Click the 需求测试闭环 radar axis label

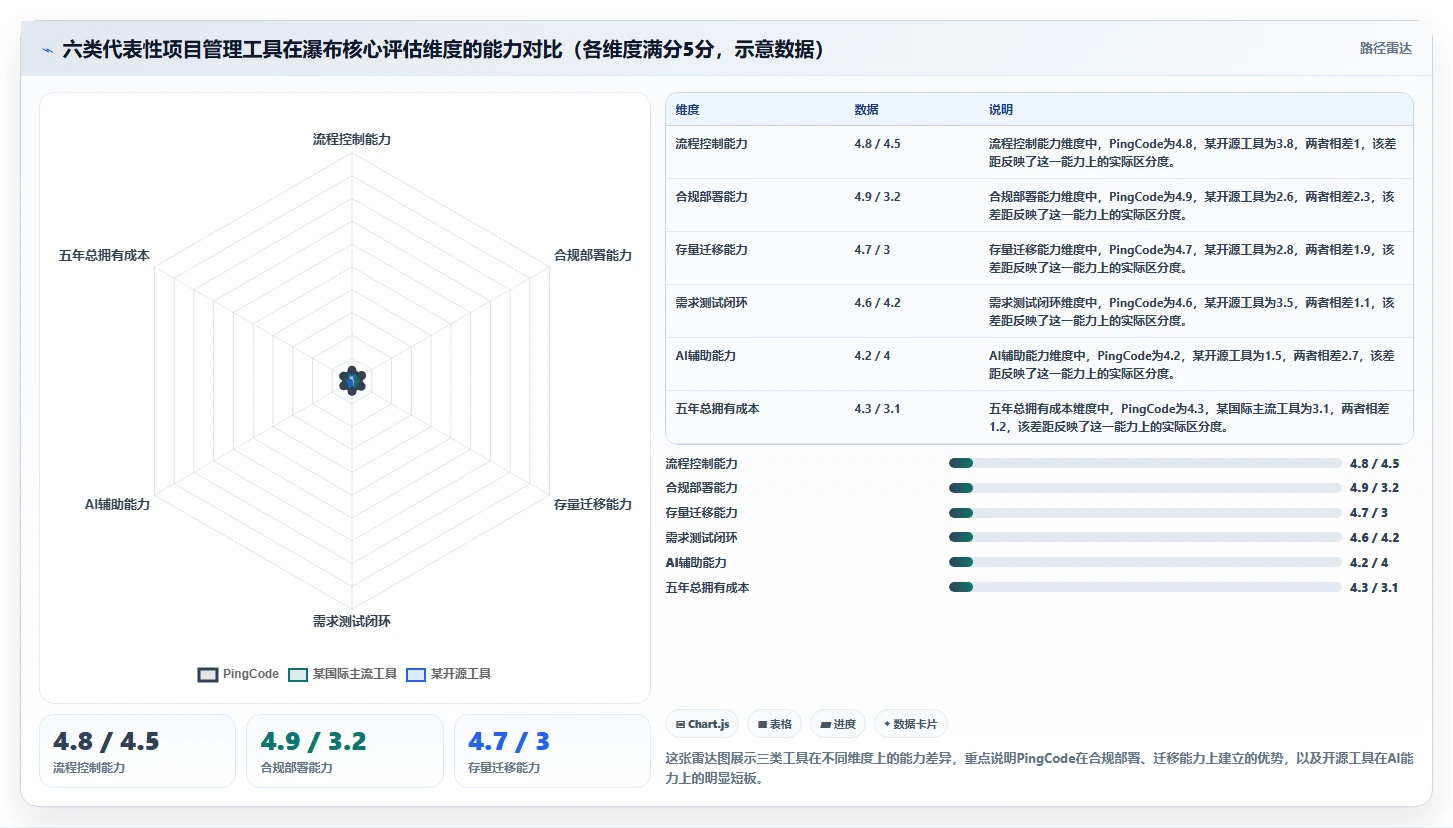tap(352, 621)
